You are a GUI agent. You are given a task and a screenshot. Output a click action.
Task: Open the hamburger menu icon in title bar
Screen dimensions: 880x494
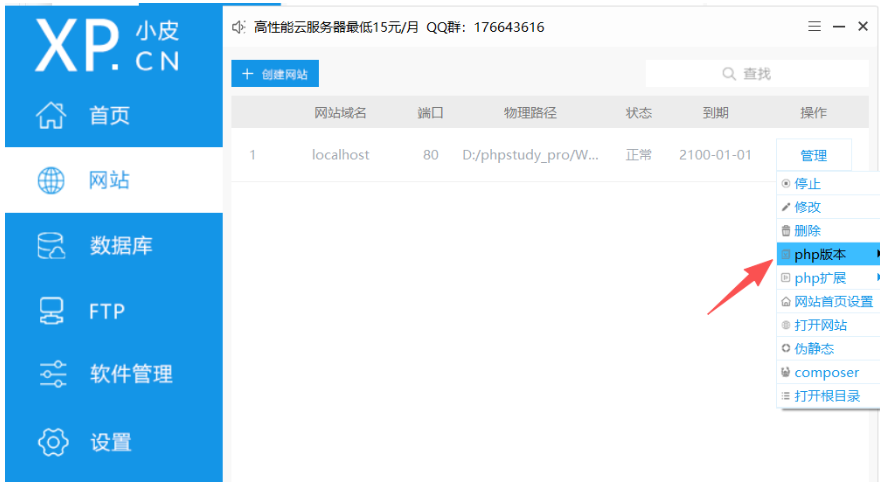(x=814, y=26)
